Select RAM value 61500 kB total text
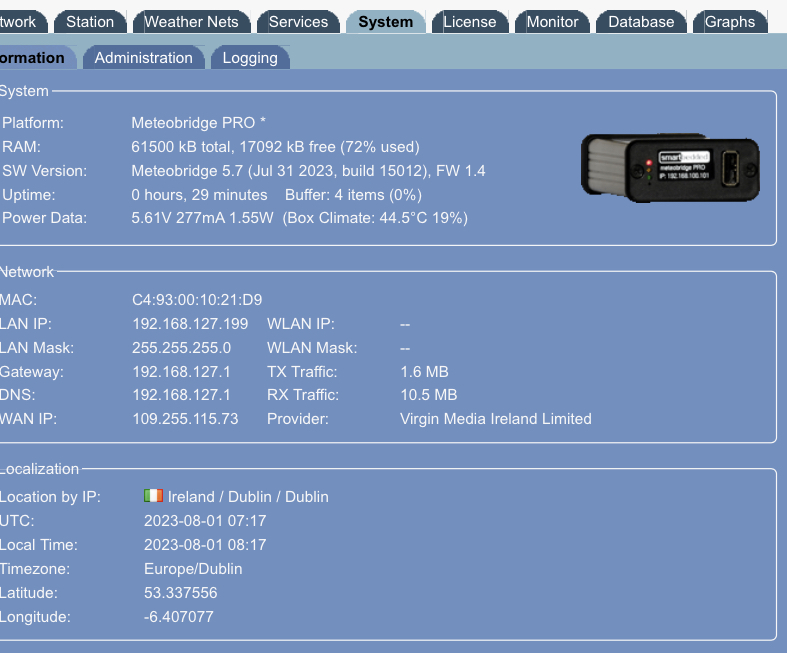Image resolution: width=787 pixels, height=653 pixels. pos(181,147)
